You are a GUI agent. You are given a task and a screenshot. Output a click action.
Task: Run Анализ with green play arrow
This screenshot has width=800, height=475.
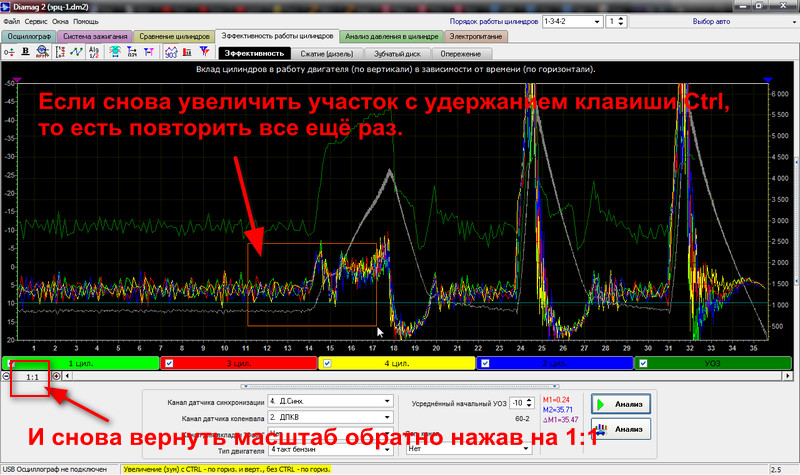pos(620,404)
